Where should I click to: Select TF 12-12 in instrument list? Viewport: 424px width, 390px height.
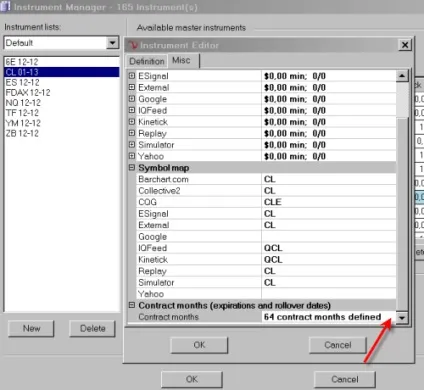[62, 113]
